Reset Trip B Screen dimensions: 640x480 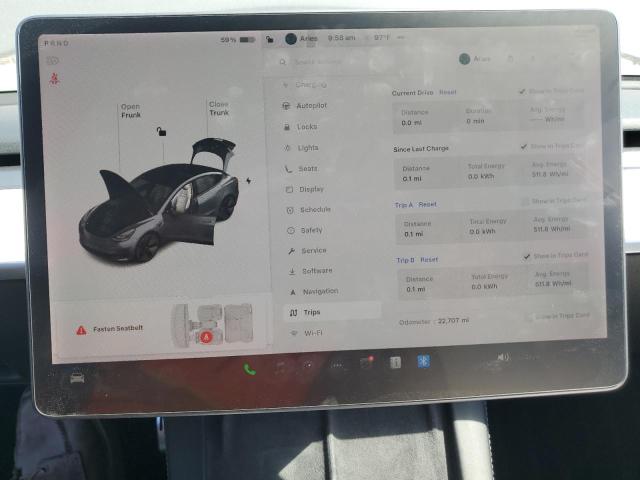click(429, 260)
